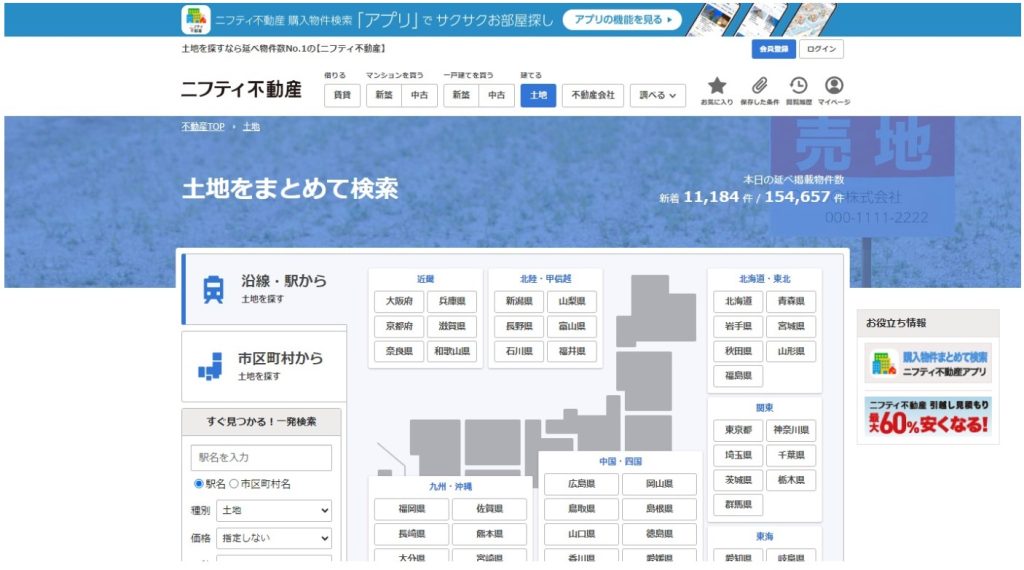Choose 和歌山県 prefecture
1024x570 pixels.
coord(452,351)
